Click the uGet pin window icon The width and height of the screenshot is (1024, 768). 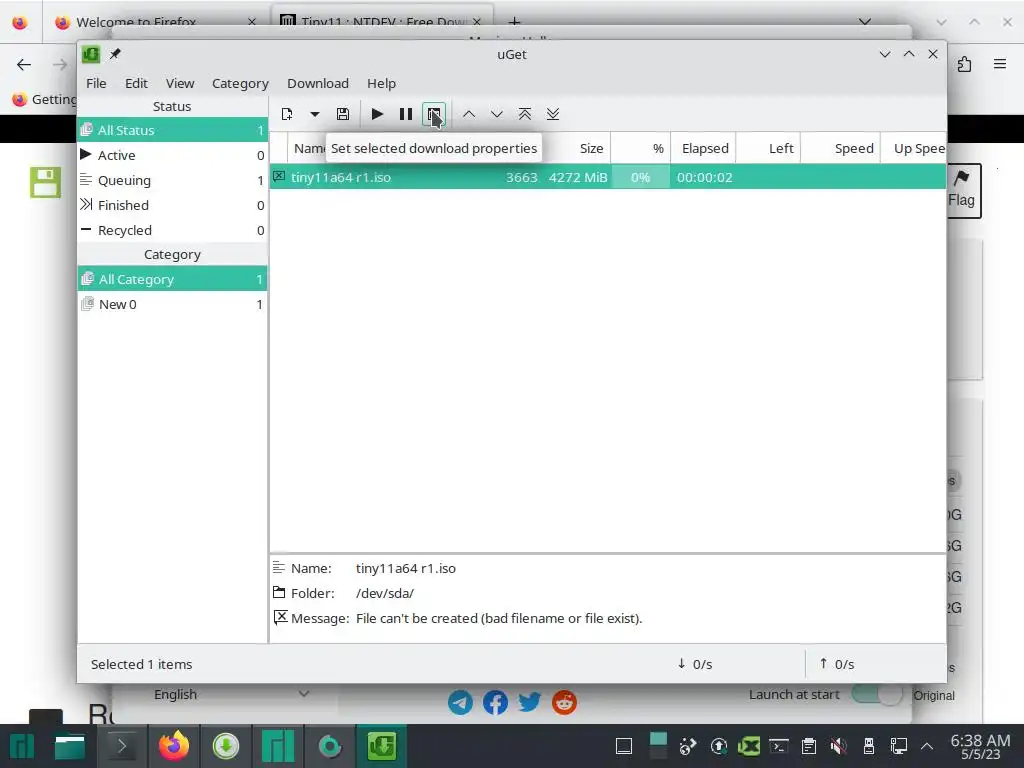115,54
